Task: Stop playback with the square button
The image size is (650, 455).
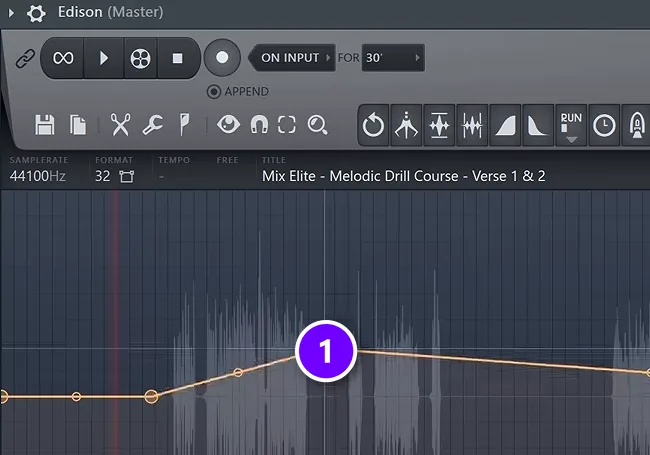Action: (x=177, y=58)
